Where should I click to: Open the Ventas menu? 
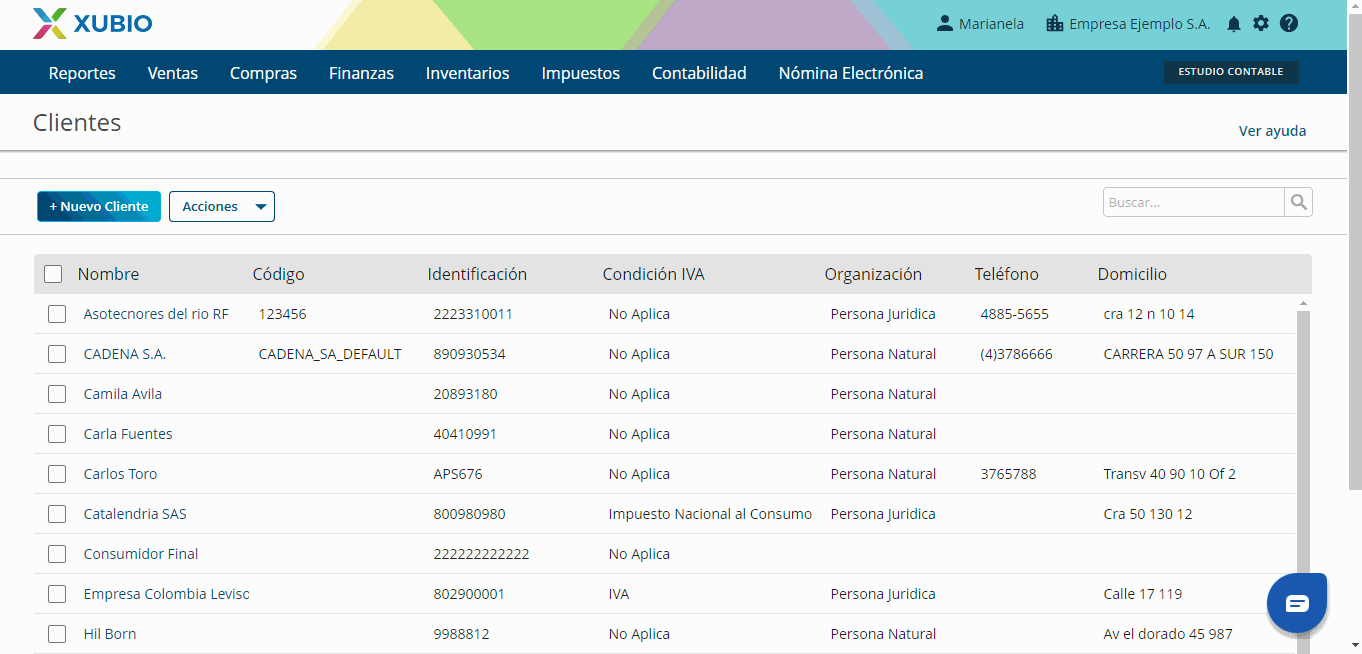coord(173,73)
